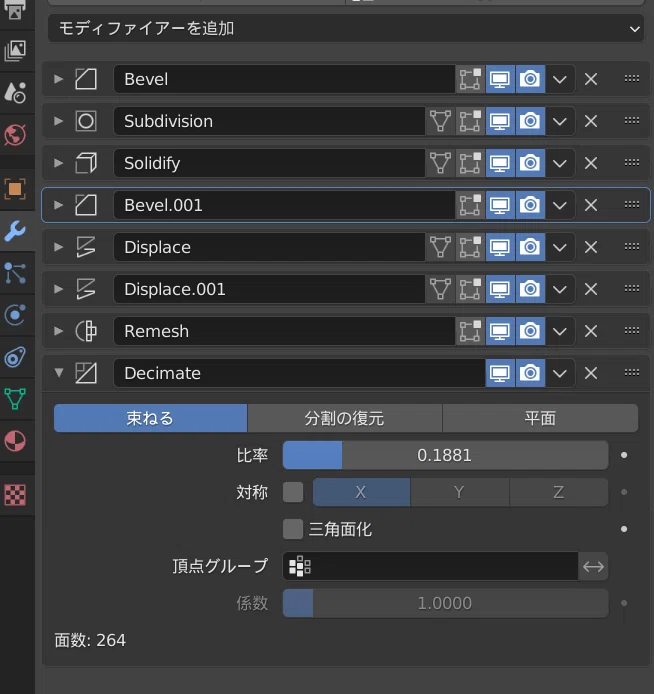Click the 頂点グループ vertex group field
Viewport: 654px width, 694px height.
(431, 566)
